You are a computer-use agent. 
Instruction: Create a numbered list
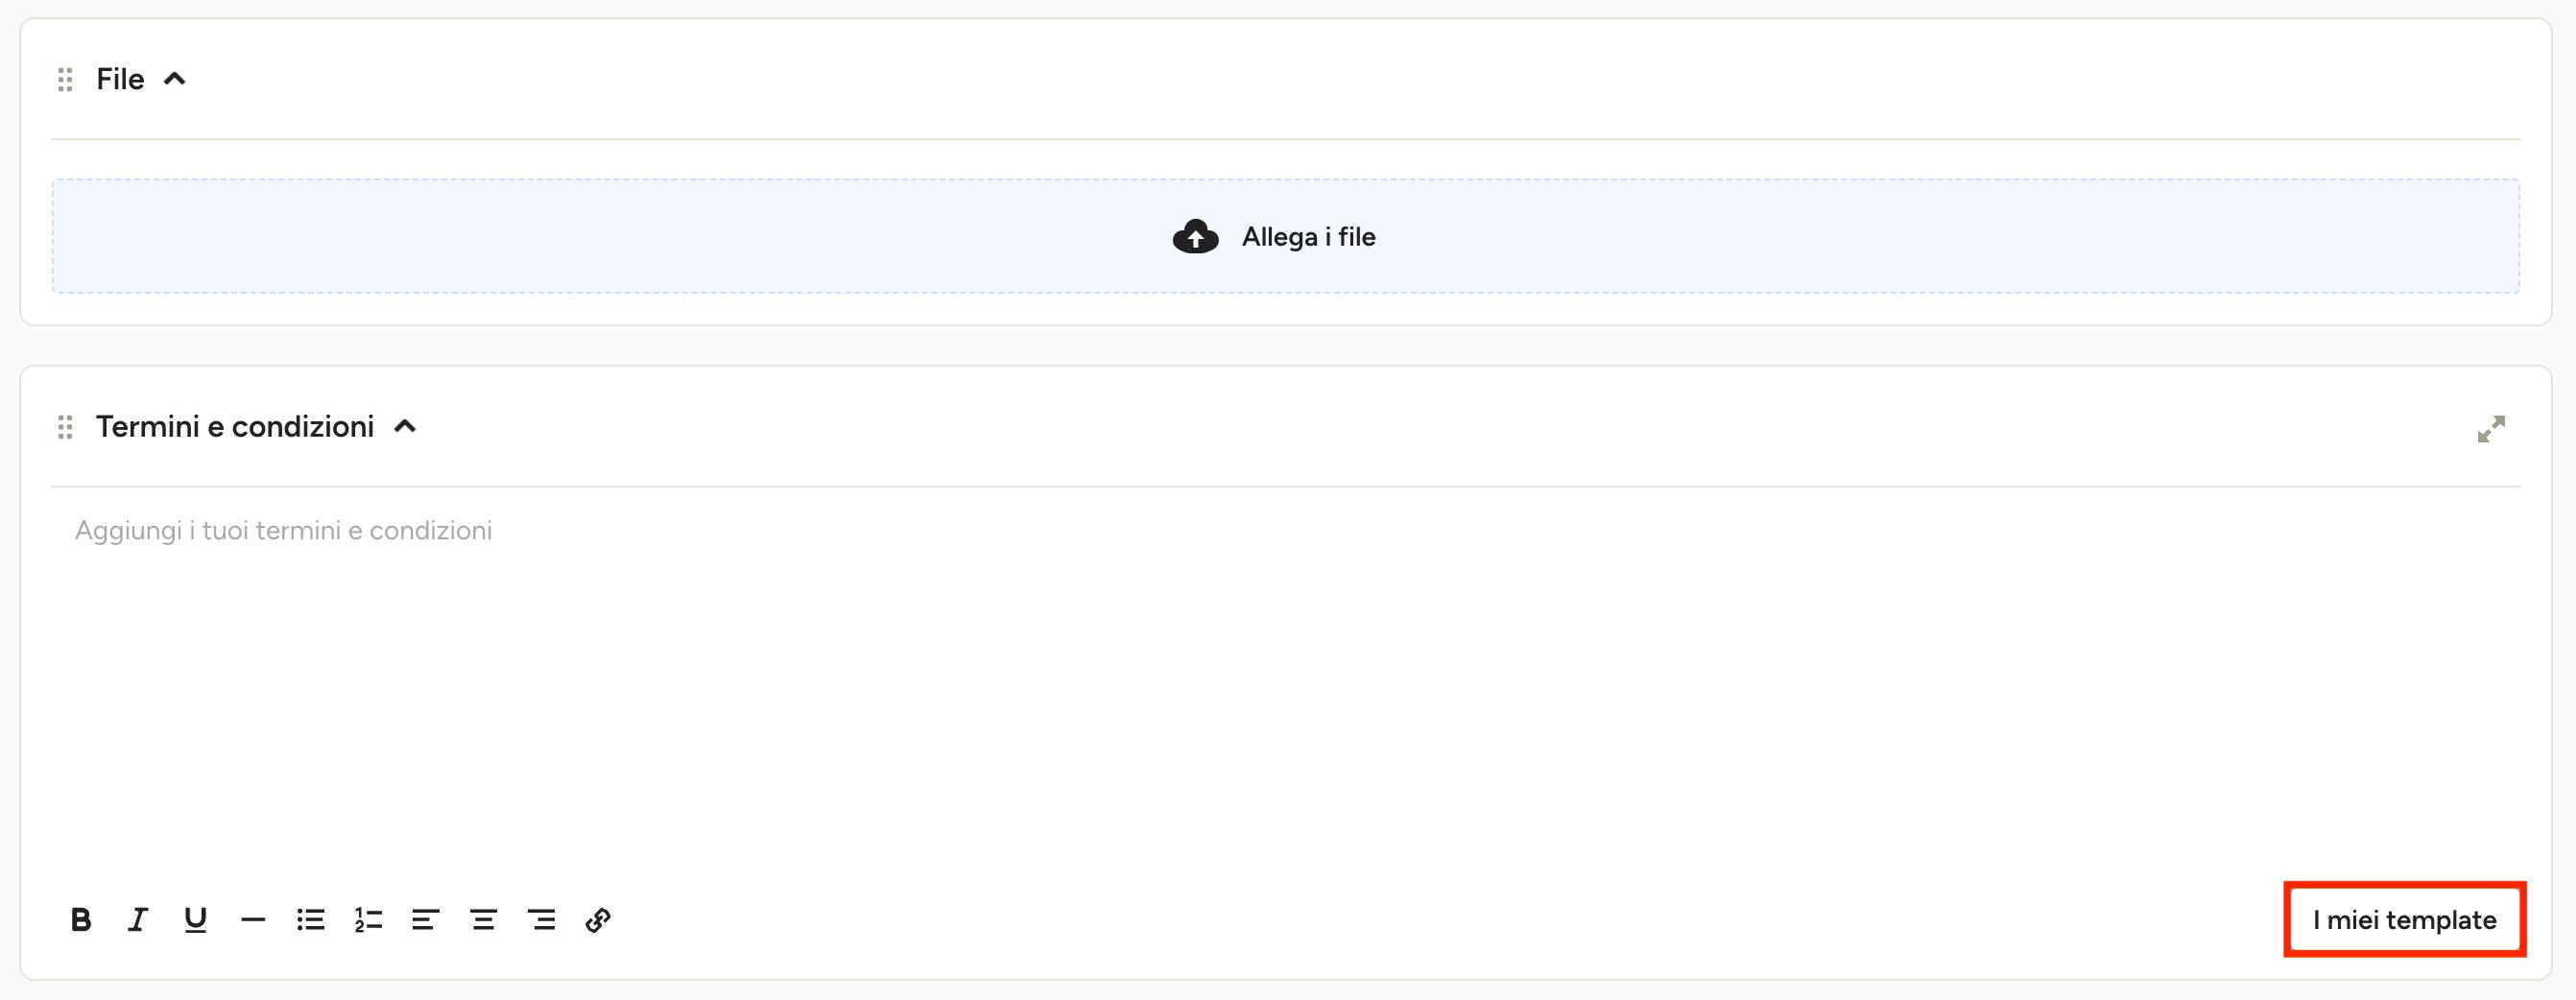(368, 920)
